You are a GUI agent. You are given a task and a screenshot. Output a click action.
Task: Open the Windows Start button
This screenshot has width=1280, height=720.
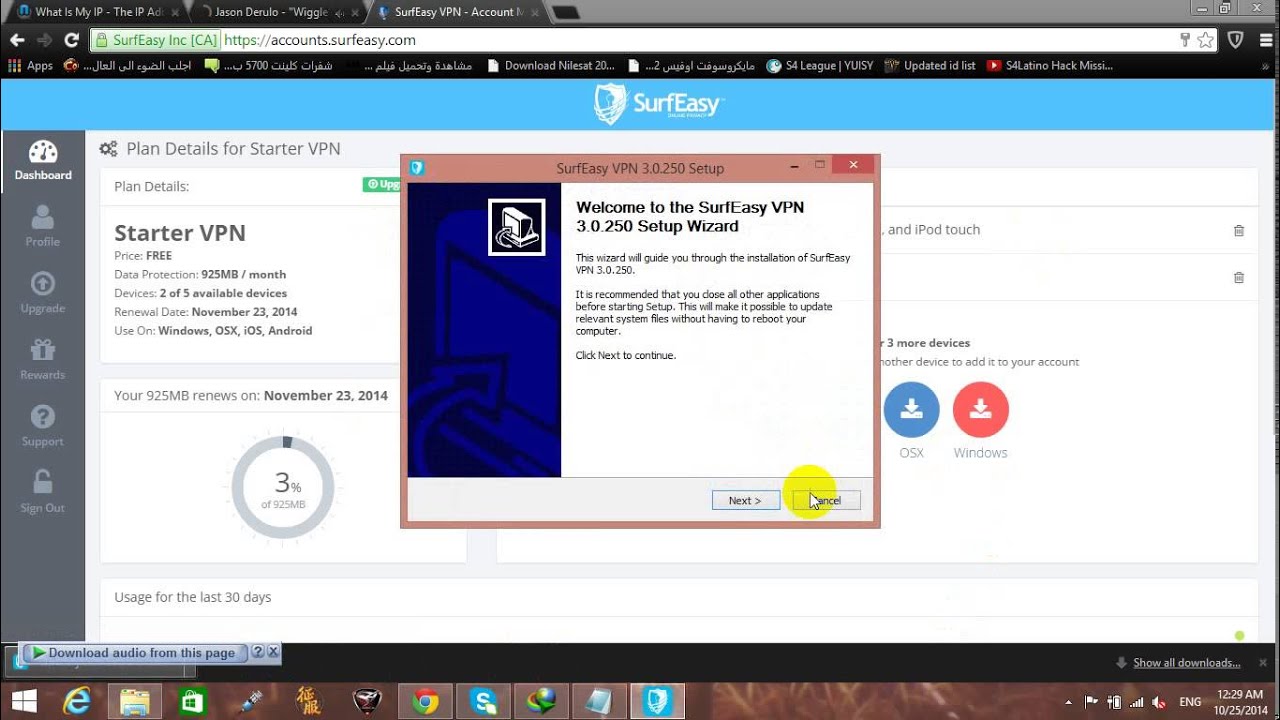click(24, 701)
